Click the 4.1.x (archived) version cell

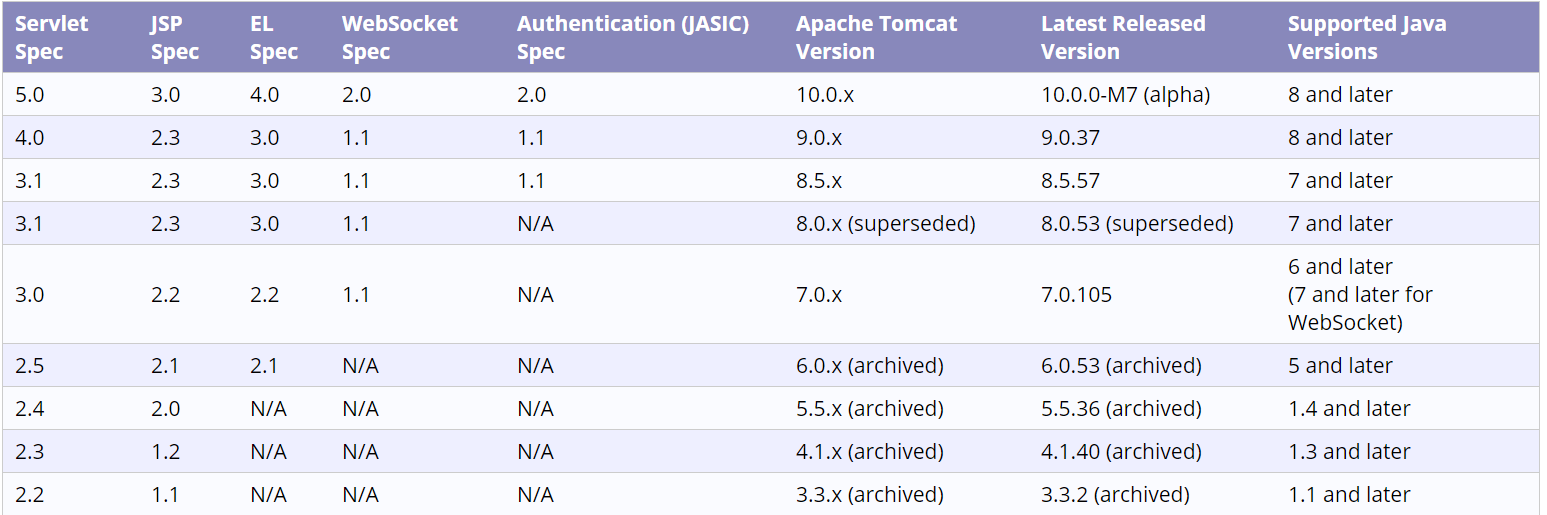coord(869,452)
